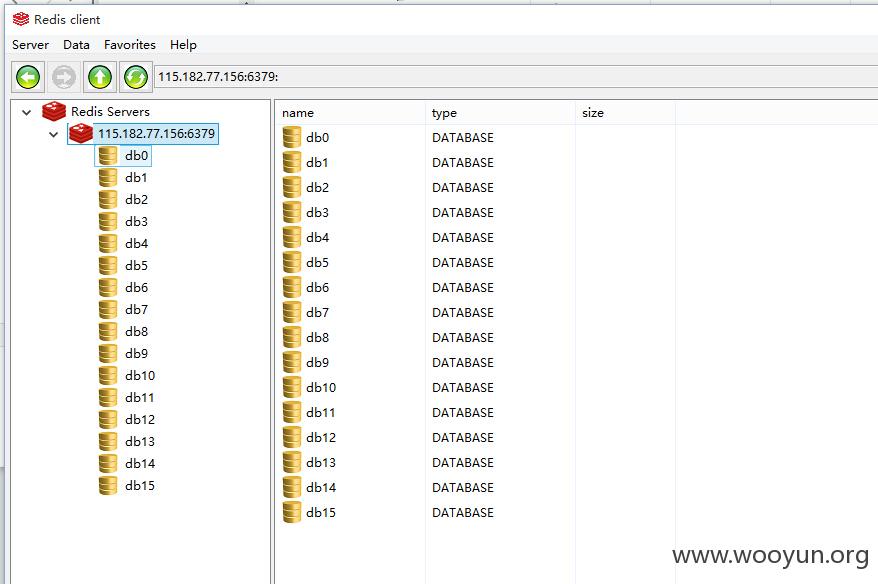Click the db9 database icon in tree
The width and height of the screenshot is (878, 584).
click(108, 353)
